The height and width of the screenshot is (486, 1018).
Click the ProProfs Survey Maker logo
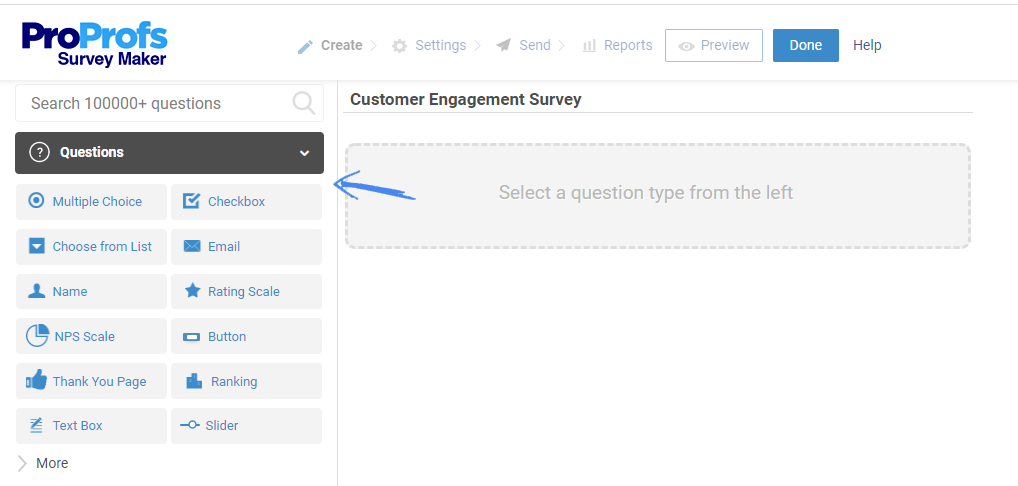pos(94,44)
